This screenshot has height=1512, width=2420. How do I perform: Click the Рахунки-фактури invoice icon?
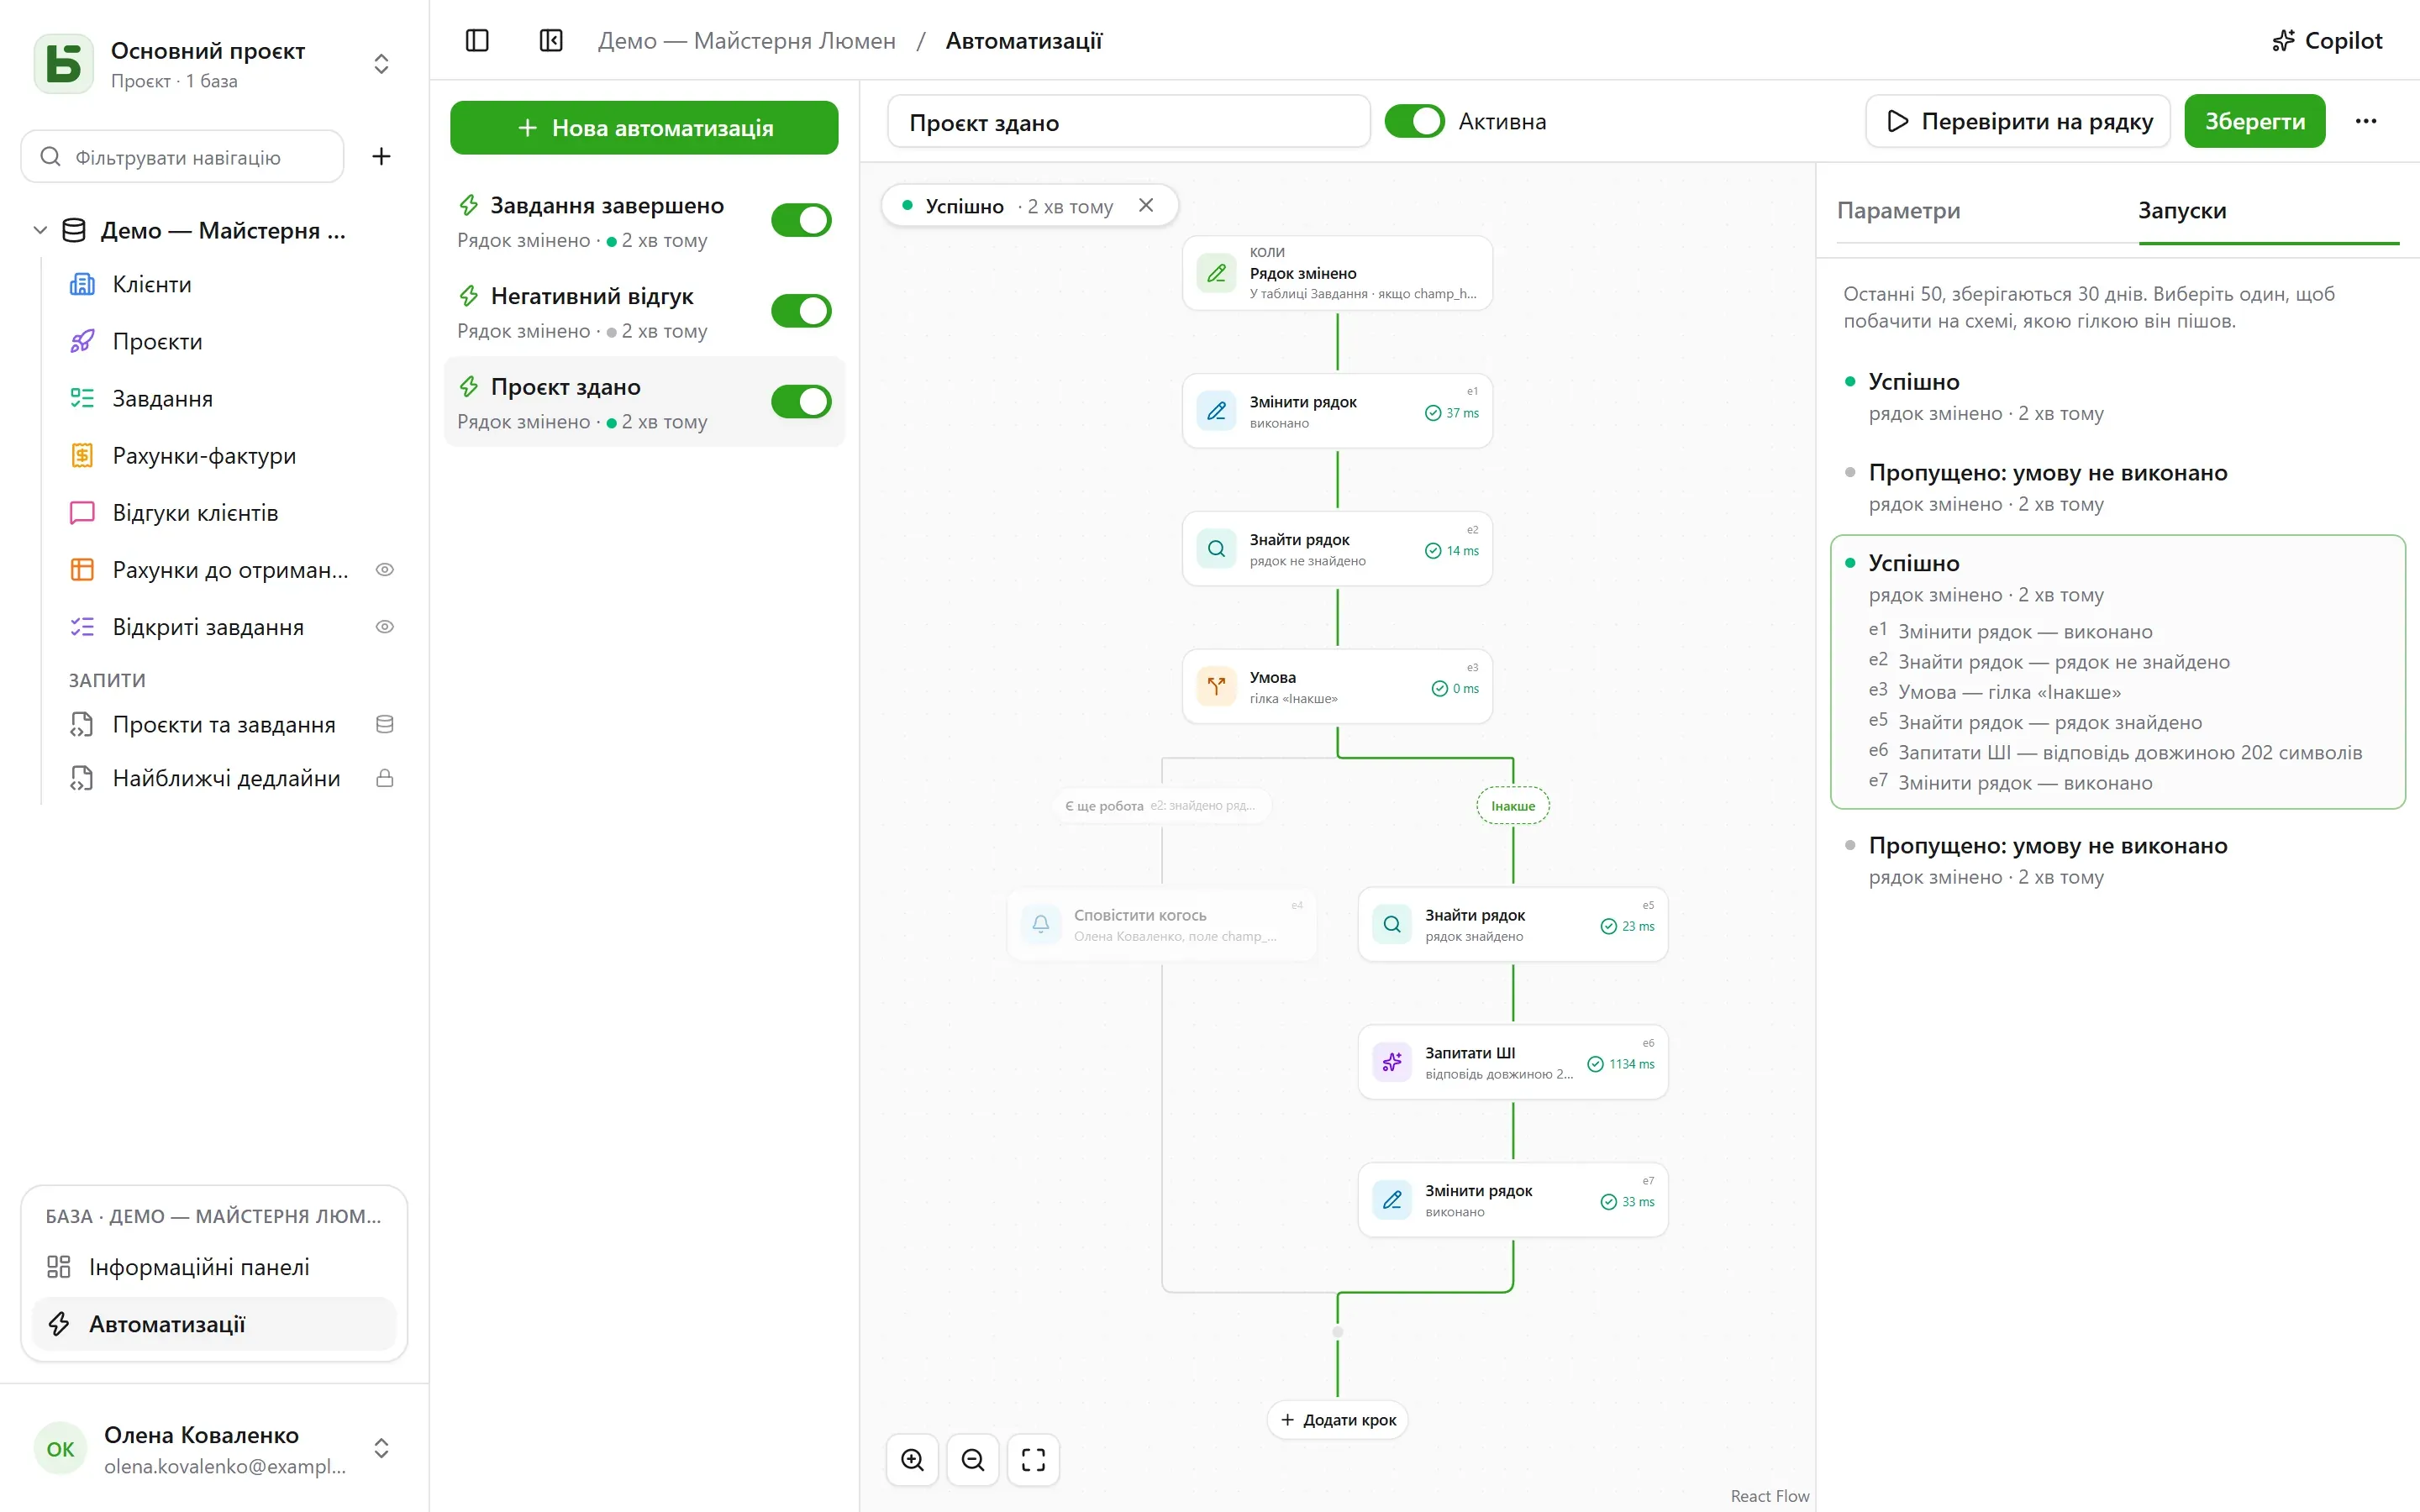tap(82, 455)
